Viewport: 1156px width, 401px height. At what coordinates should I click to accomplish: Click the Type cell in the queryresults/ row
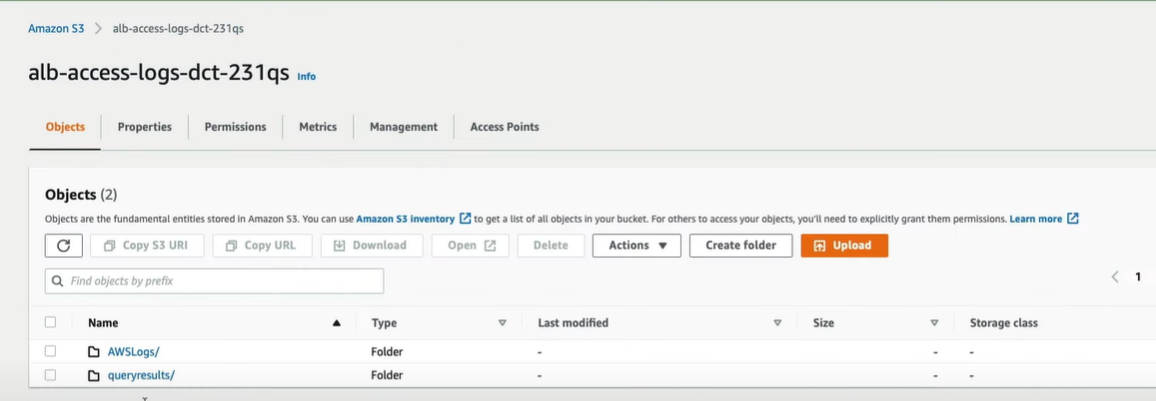click(387, 376)
